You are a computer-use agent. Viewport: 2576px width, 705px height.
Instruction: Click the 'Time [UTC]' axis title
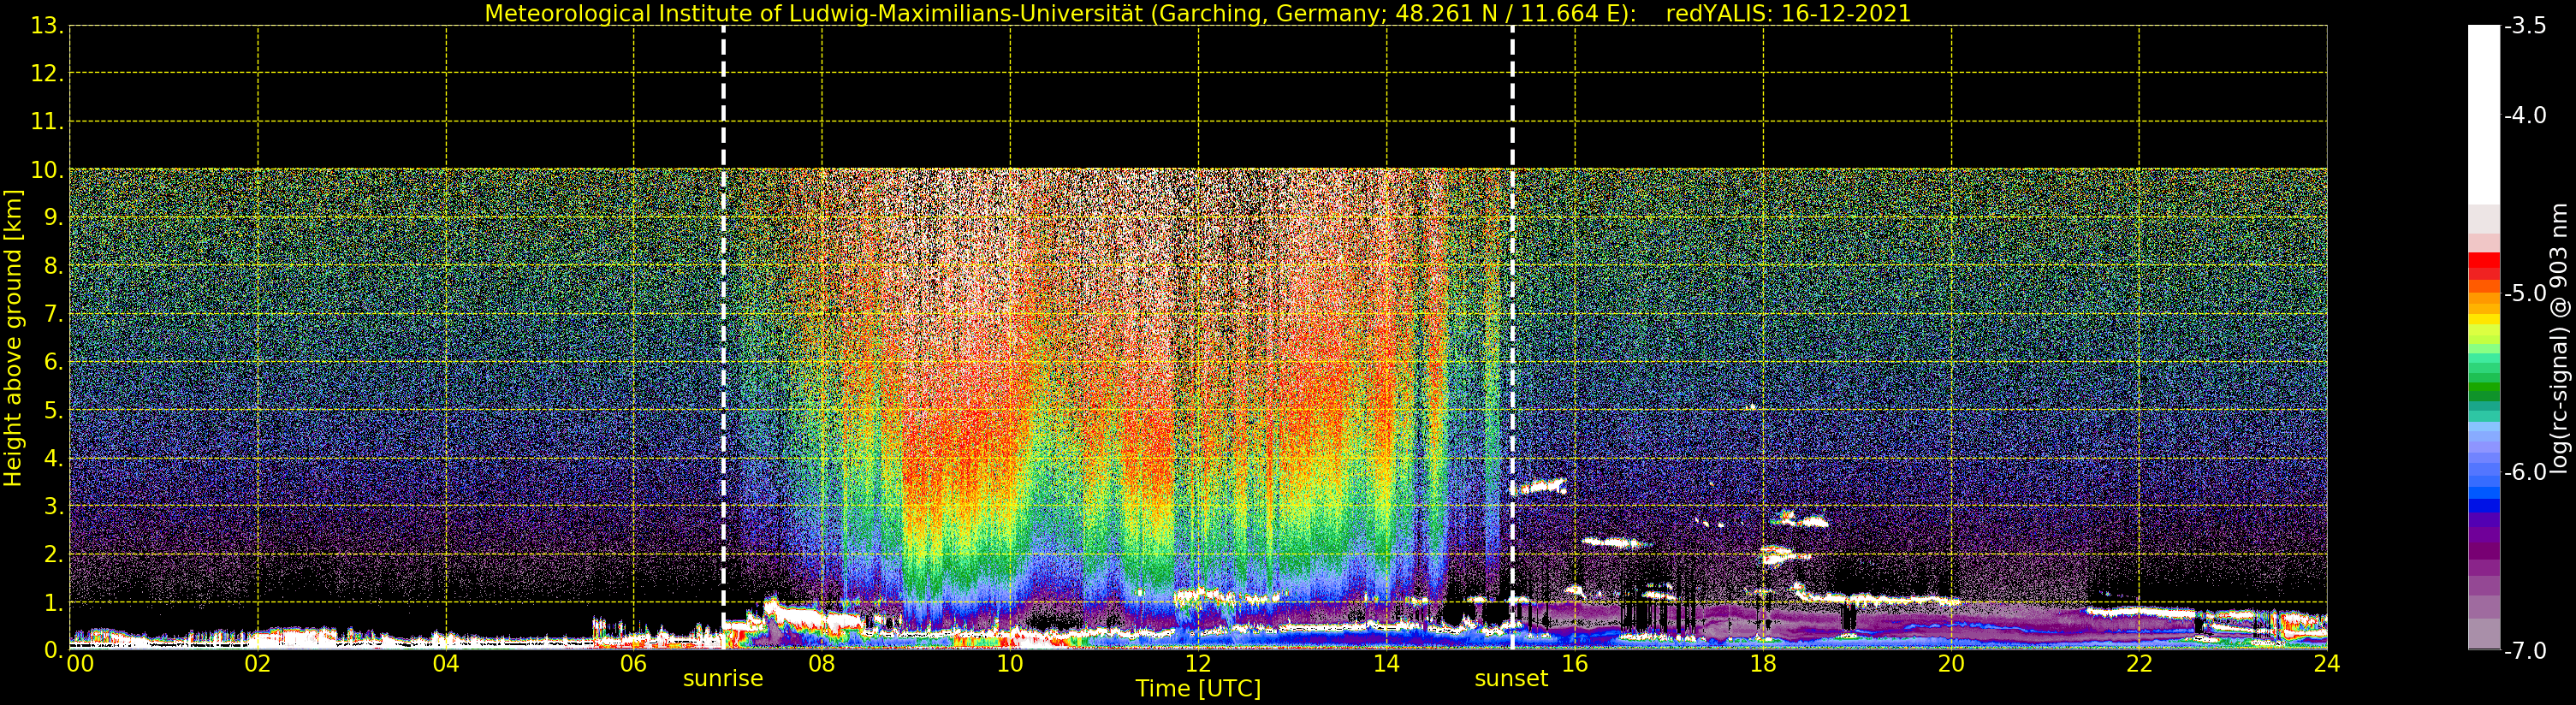click(1197, 689)
